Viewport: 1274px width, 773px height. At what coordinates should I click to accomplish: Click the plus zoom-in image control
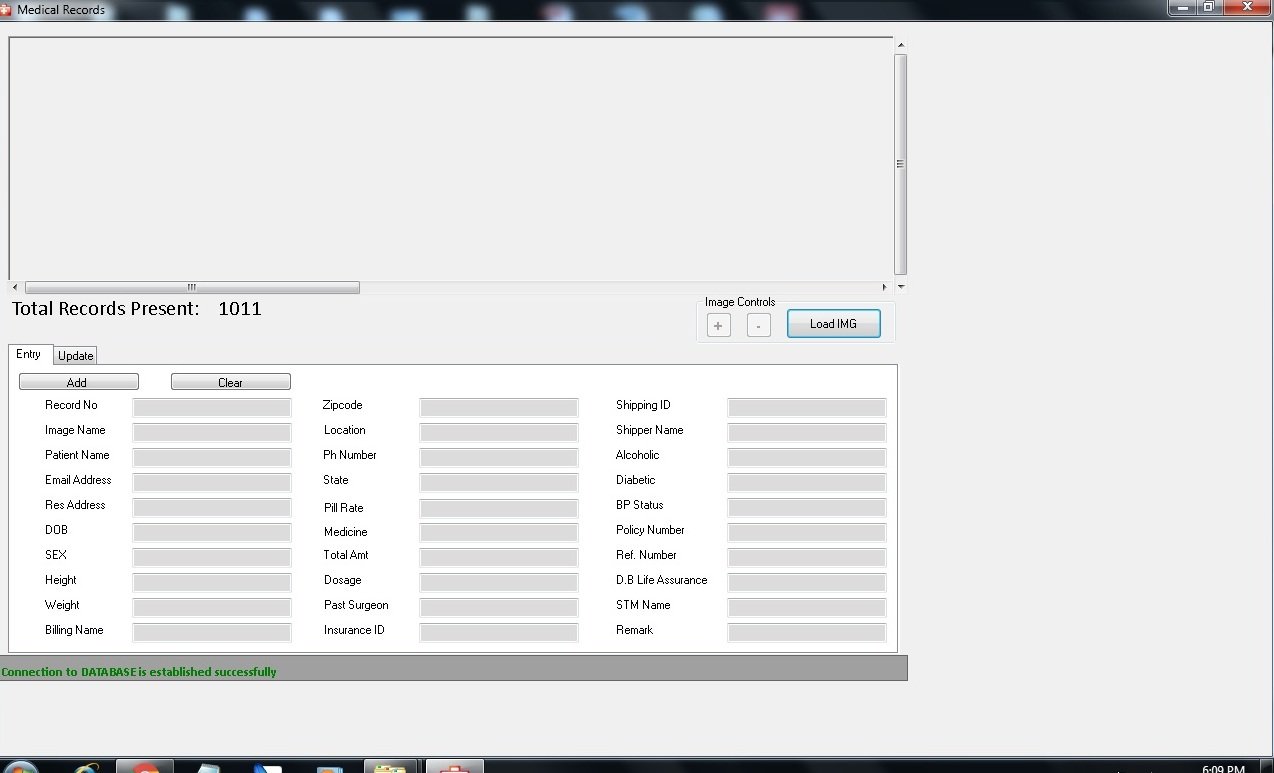point(718,325)
